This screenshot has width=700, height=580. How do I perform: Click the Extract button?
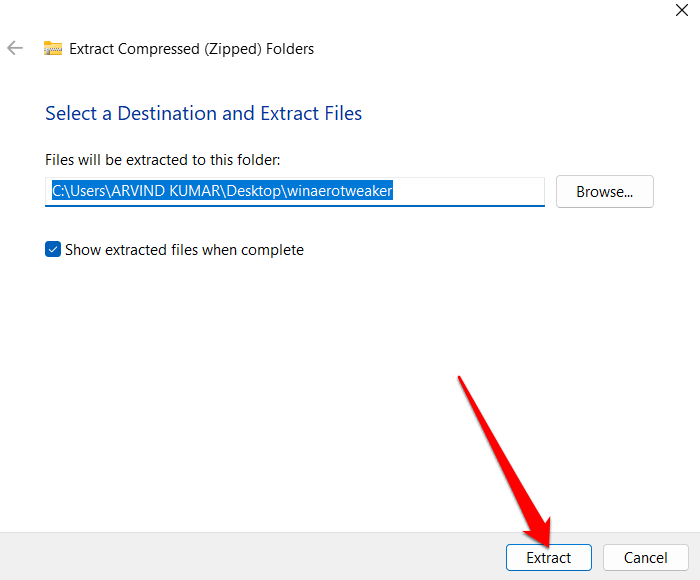click(549, 557)
